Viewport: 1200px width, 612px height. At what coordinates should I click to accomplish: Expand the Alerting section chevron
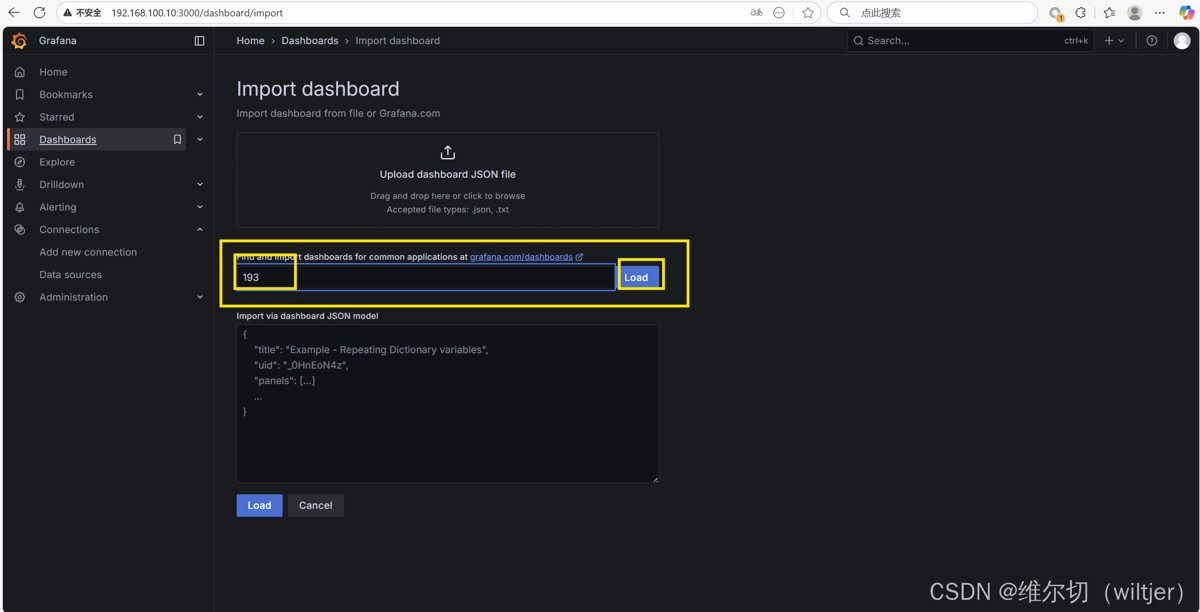pos(200,207)
